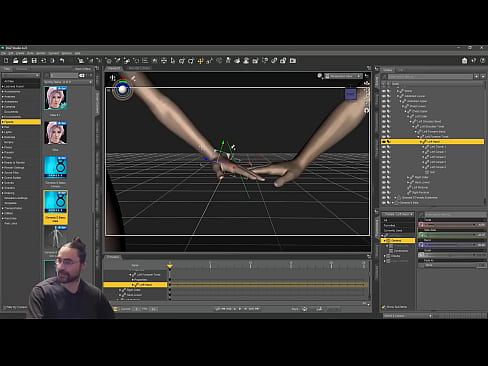Screen dimensions: 488x366
Task: Expand the Left Thumb 1 node
Action: coord(423,147)
